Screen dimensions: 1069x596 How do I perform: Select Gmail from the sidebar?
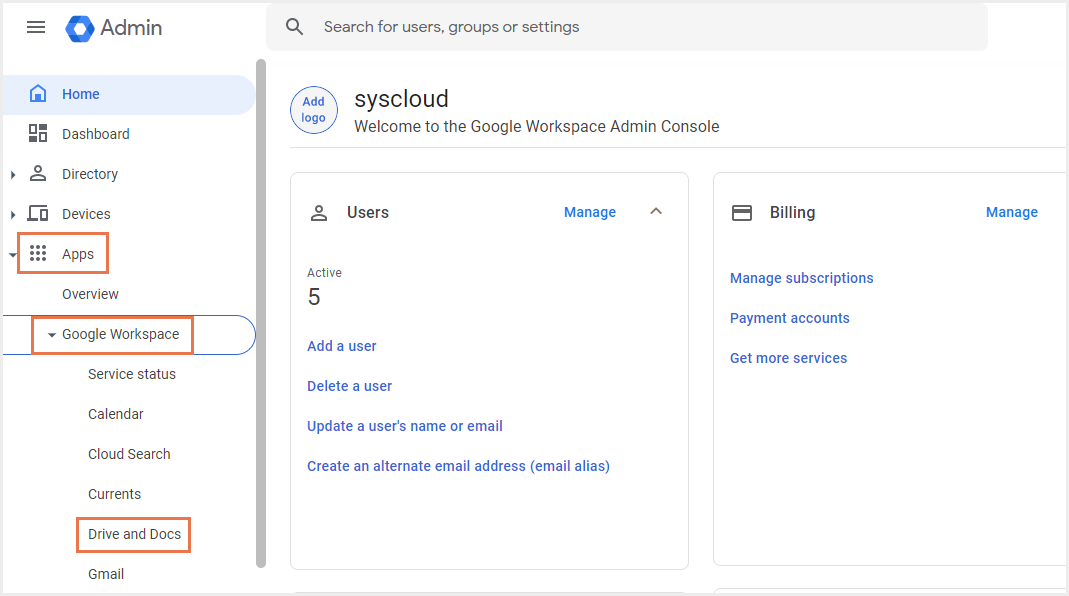[x=105, y=574]
